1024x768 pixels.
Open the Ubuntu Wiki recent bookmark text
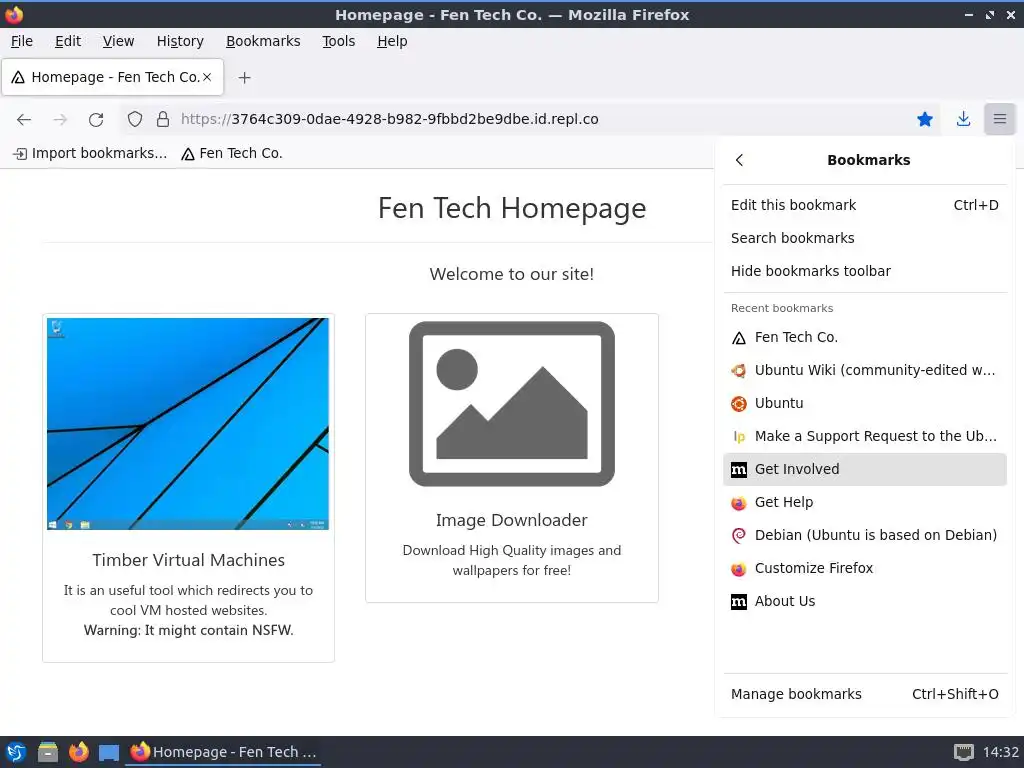pos(875,370)
